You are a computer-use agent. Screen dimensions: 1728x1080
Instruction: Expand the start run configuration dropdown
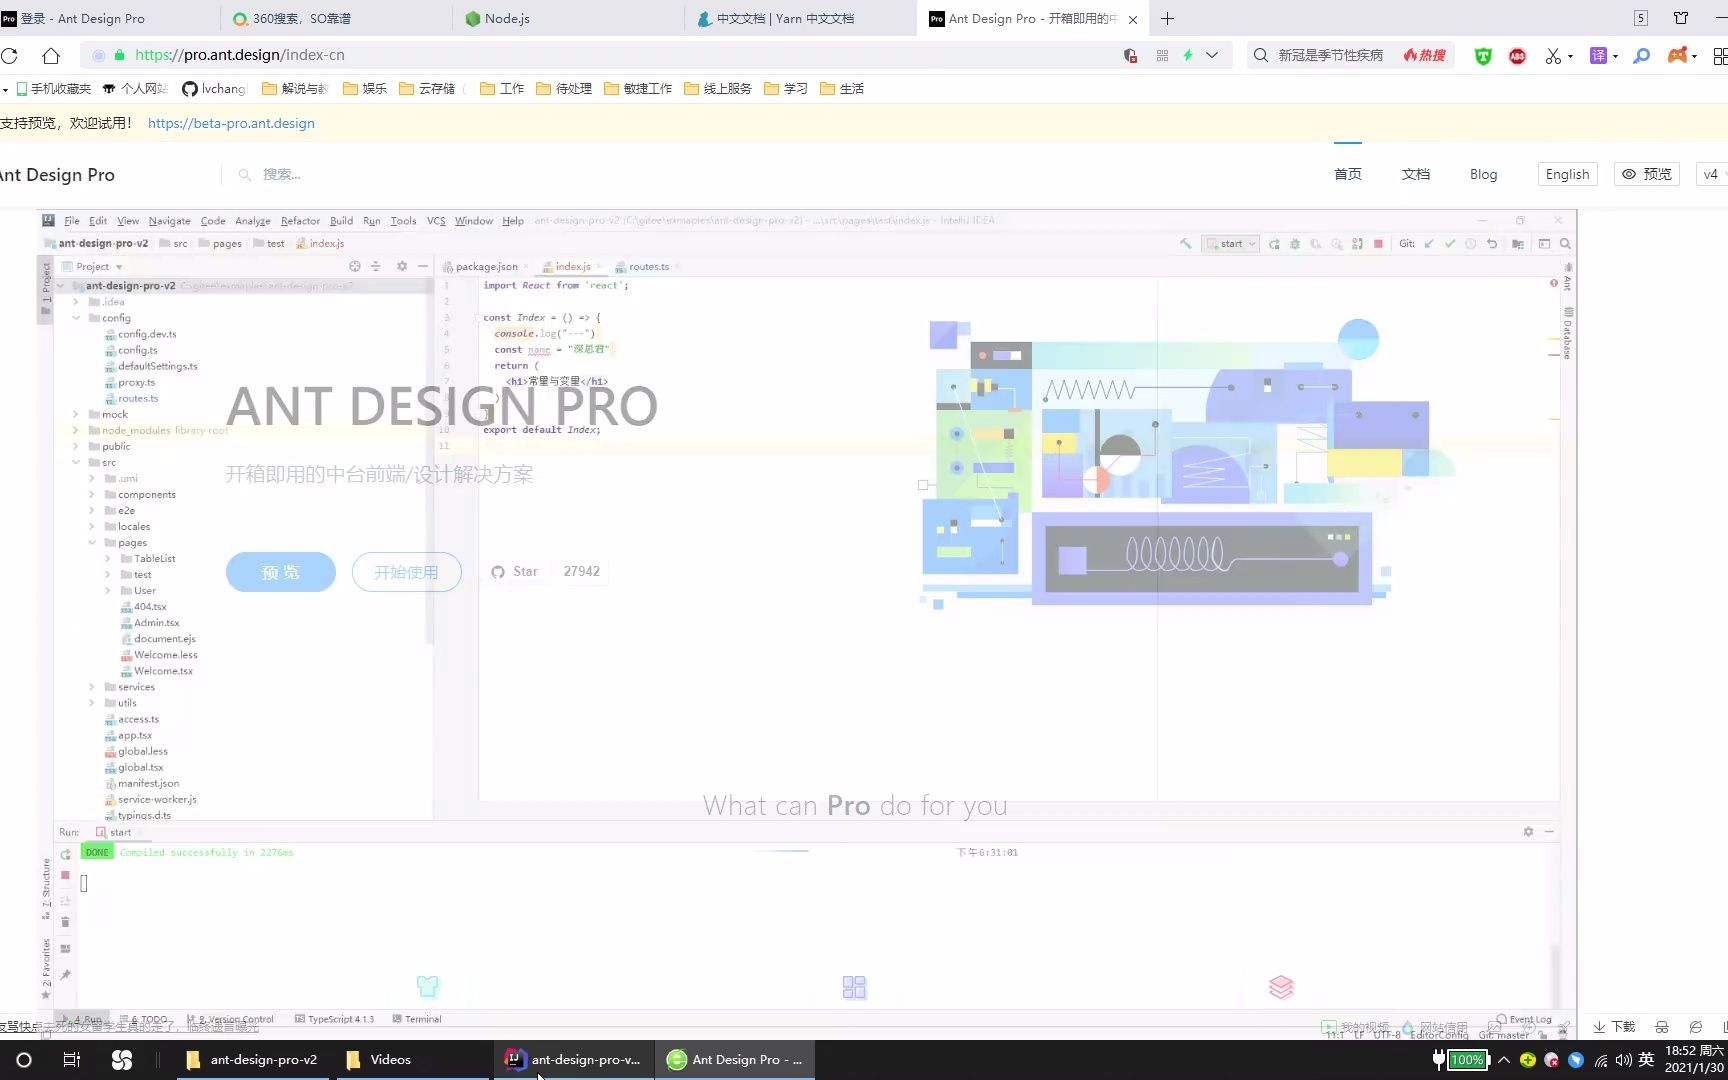click(1252, 243)
